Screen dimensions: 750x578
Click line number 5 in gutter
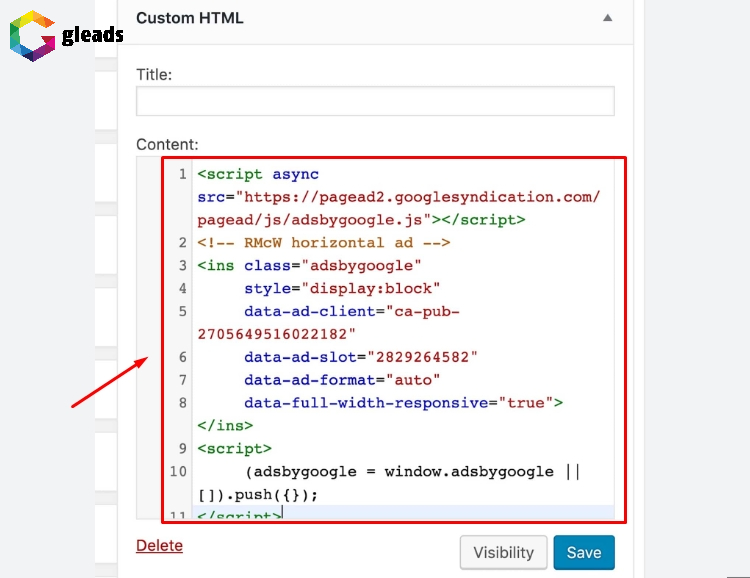tap(183, 311)
